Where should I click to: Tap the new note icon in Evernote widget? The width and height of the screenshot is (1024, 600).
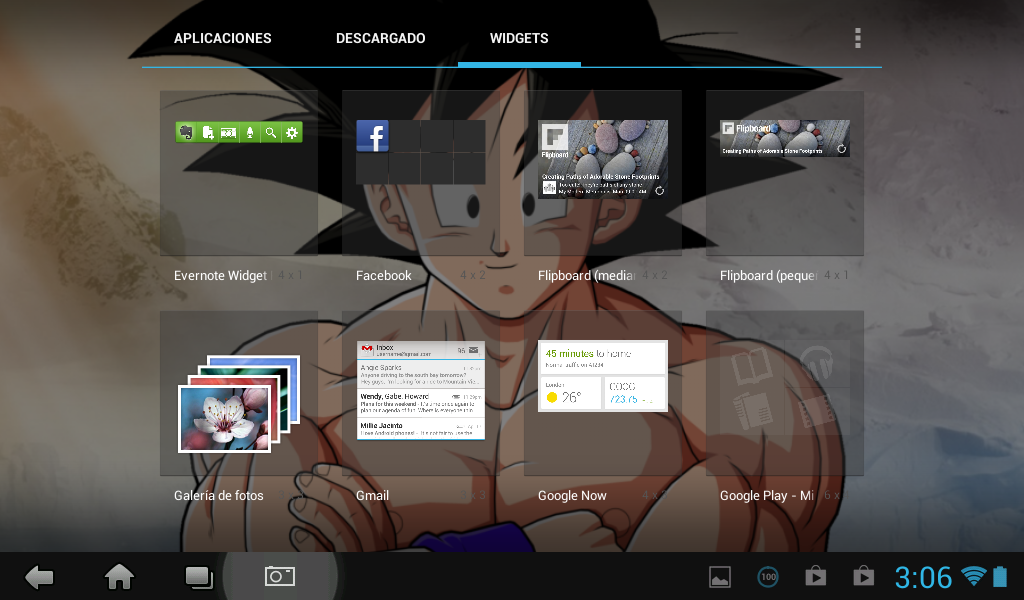(208, 133)
